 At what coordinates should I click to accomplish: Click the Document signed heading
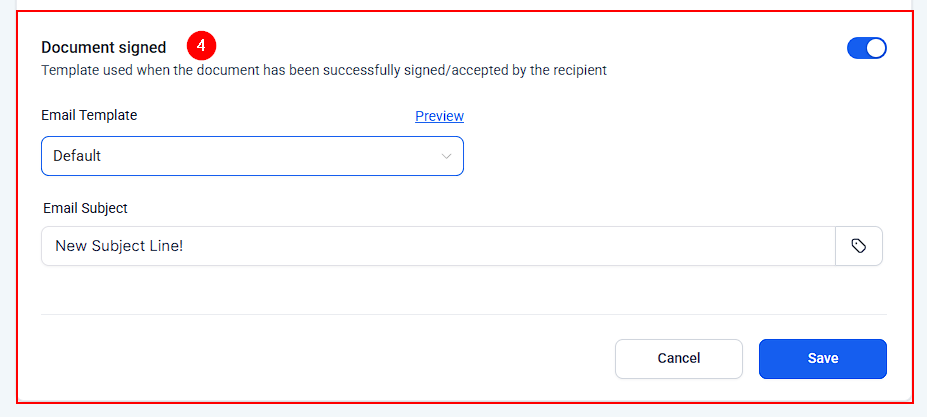pos(103,47)
